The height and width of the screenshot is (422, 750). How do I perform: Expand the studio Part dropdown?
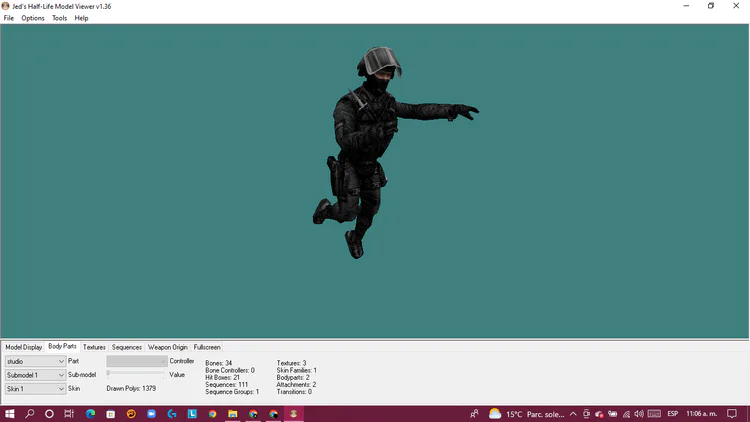pos(35,361)
